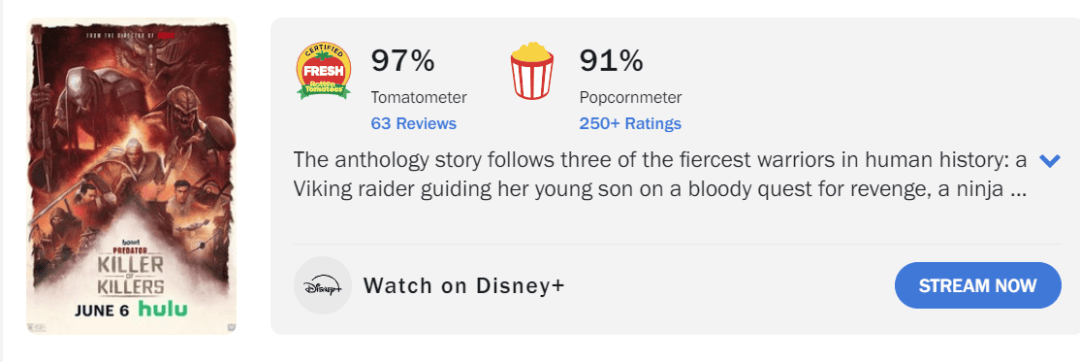Open the 63 Reviews link
The width and height of the screenshot is (1080, 362).
[413, 124]
